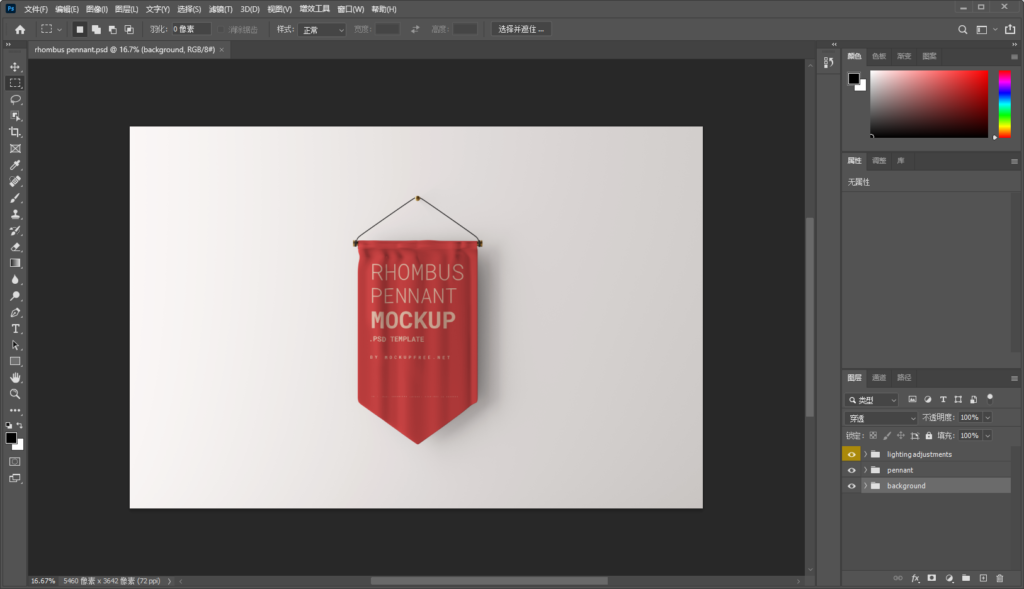1024x589 pixels.
Task: Select the Eraser tool
Action: pyautogui.click(x=15, y=246)
